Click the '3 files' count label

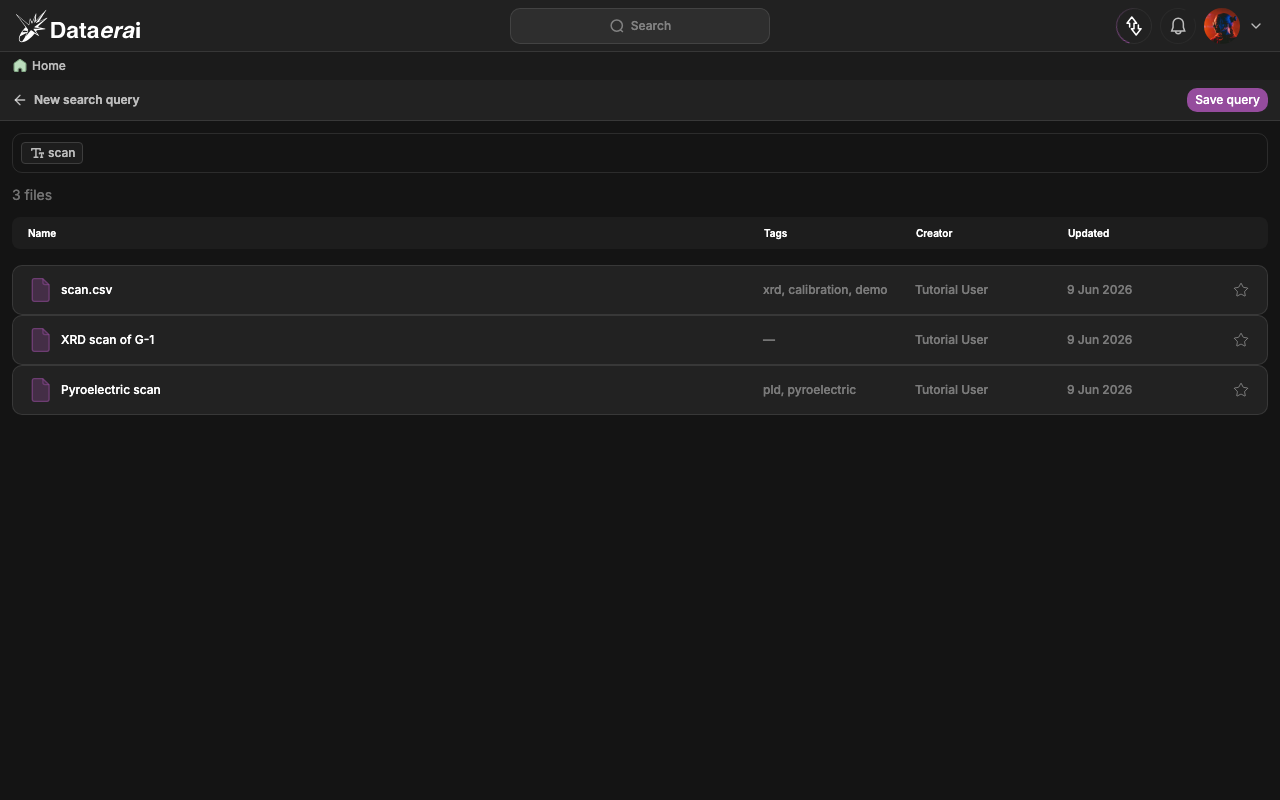pyautogui.click(x=32, y=195)
